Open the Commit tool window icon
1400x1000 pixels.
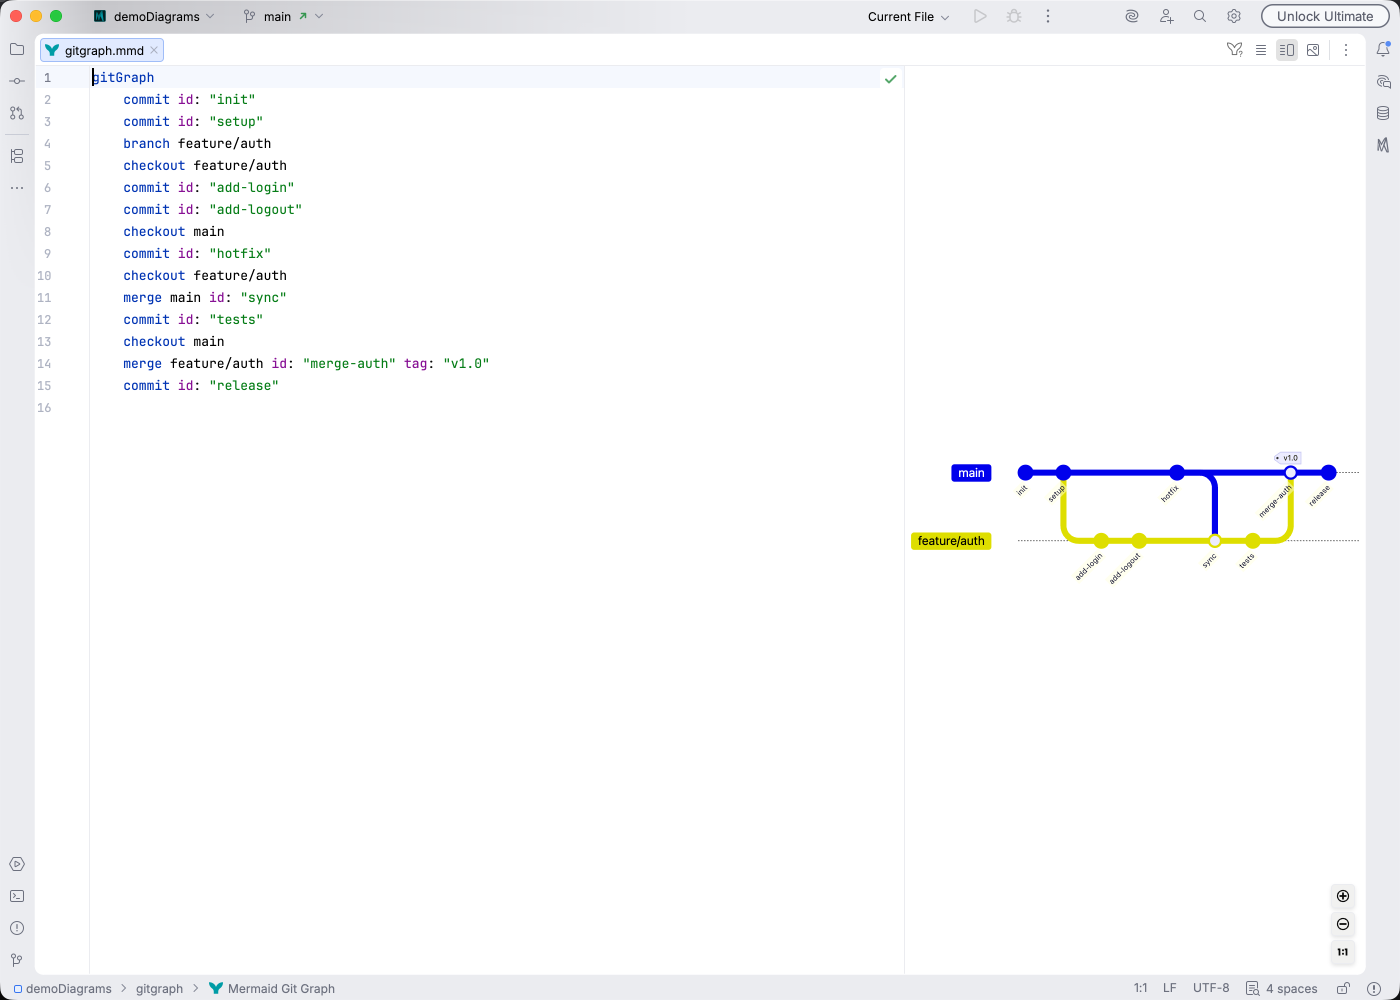[16, 80]
